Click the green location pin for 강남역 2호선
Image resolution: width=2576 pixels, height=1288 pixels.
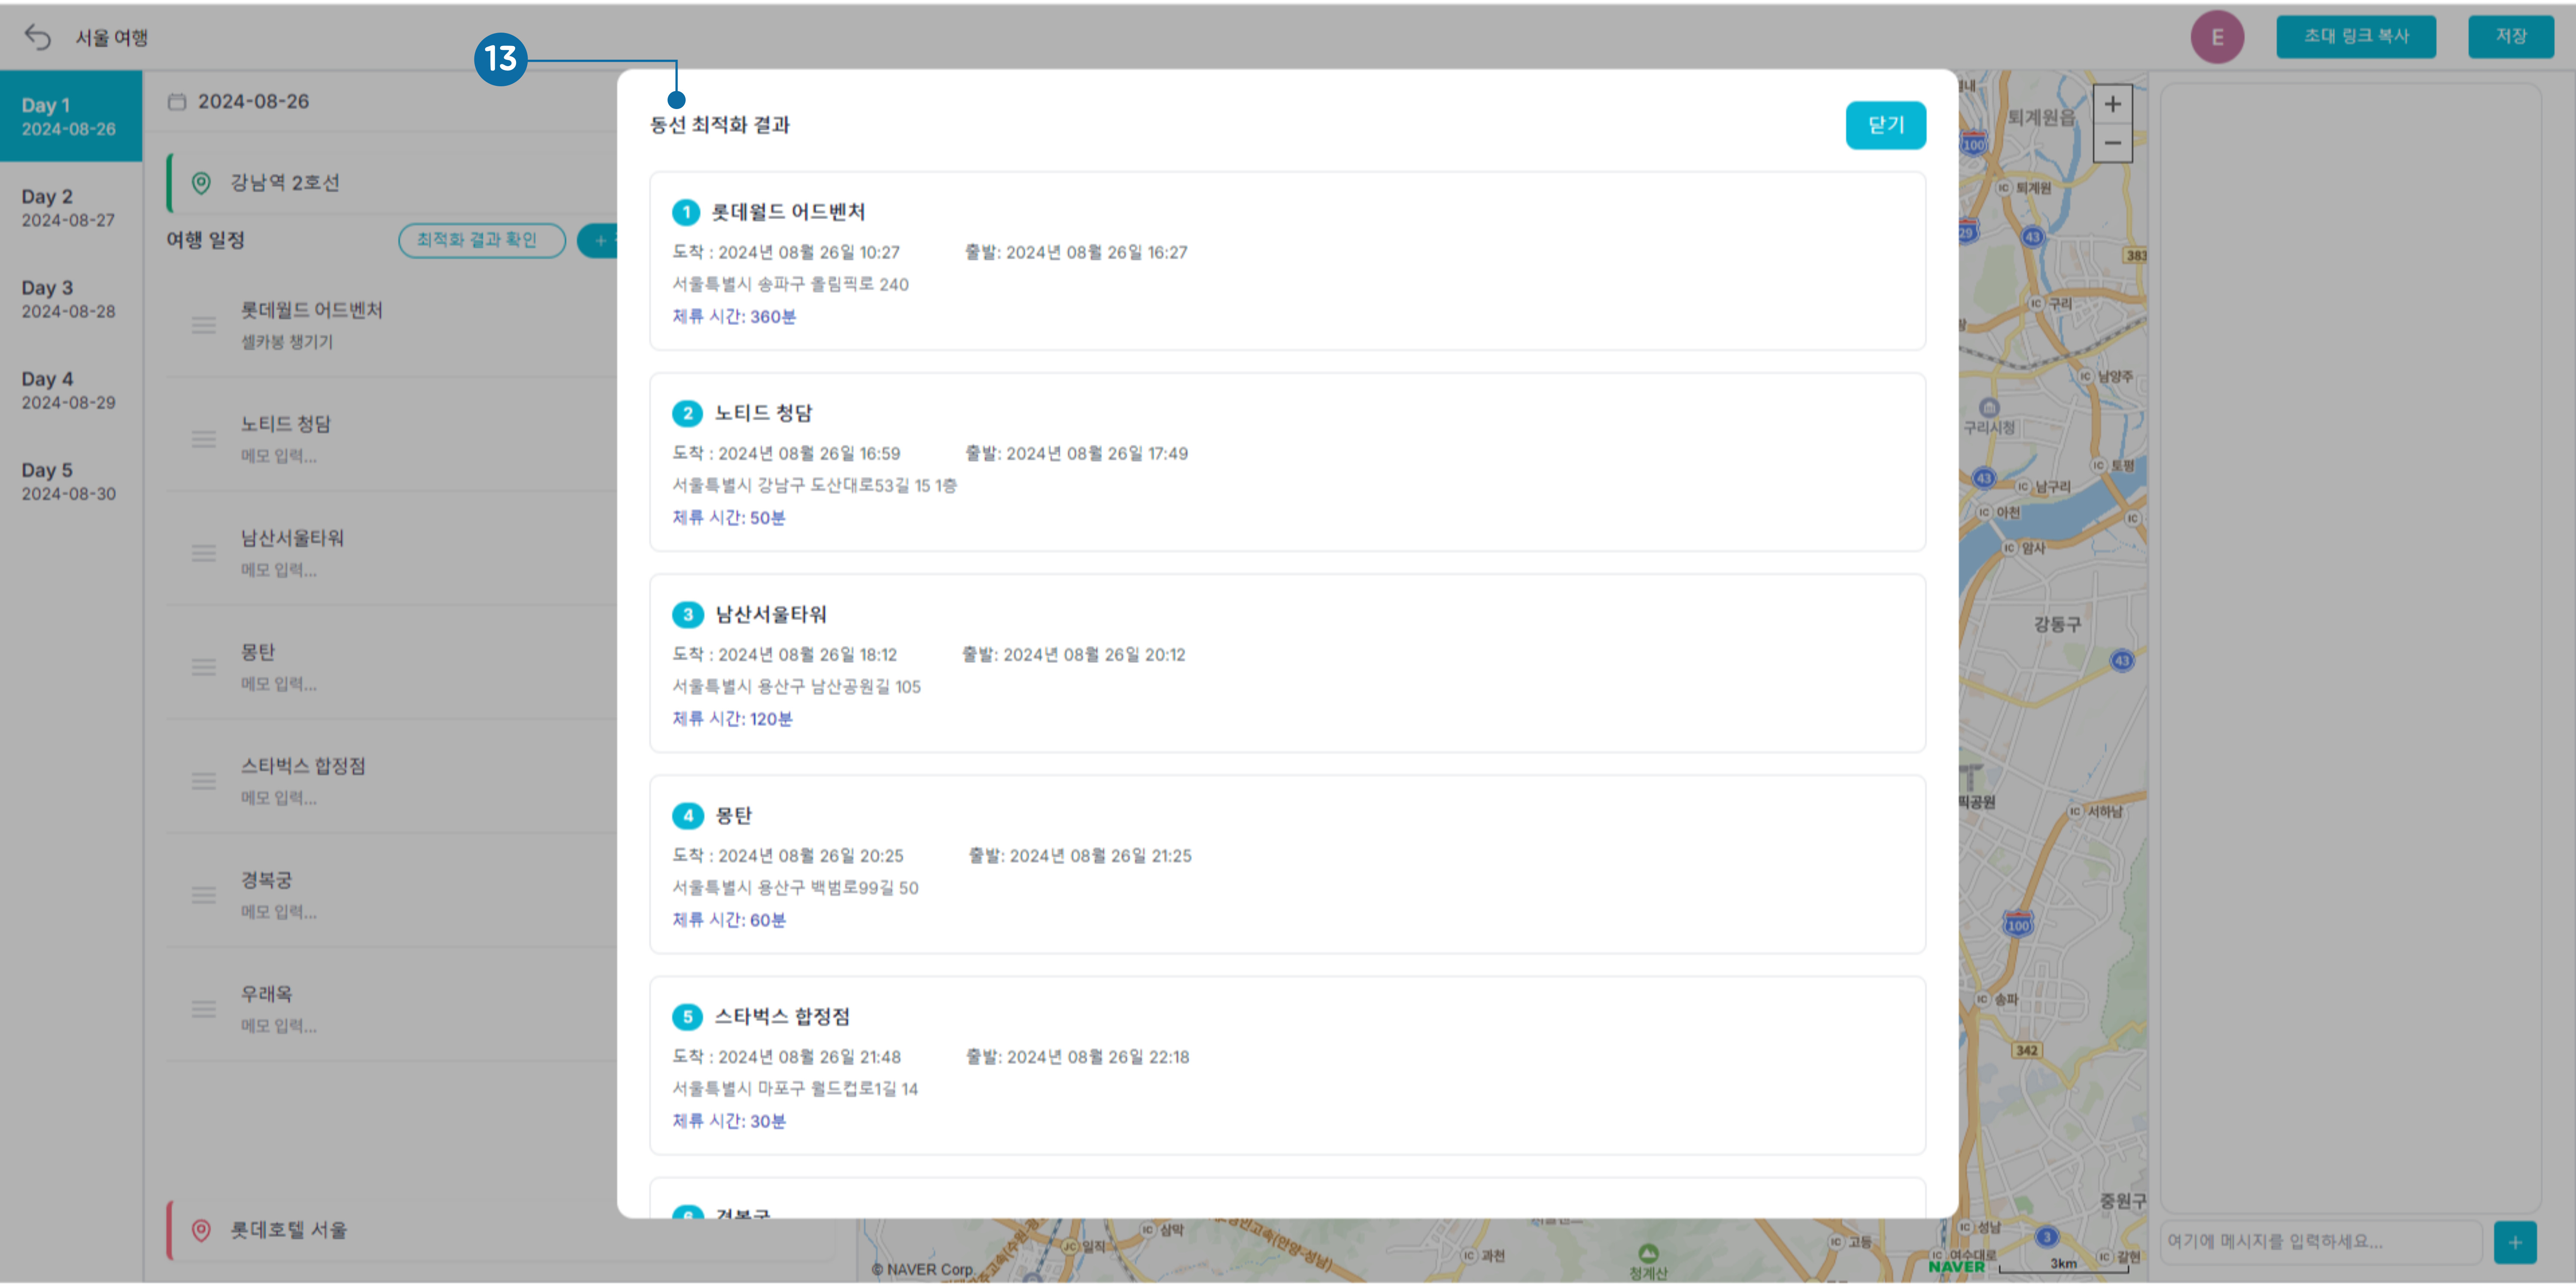[x=201, y=183]
